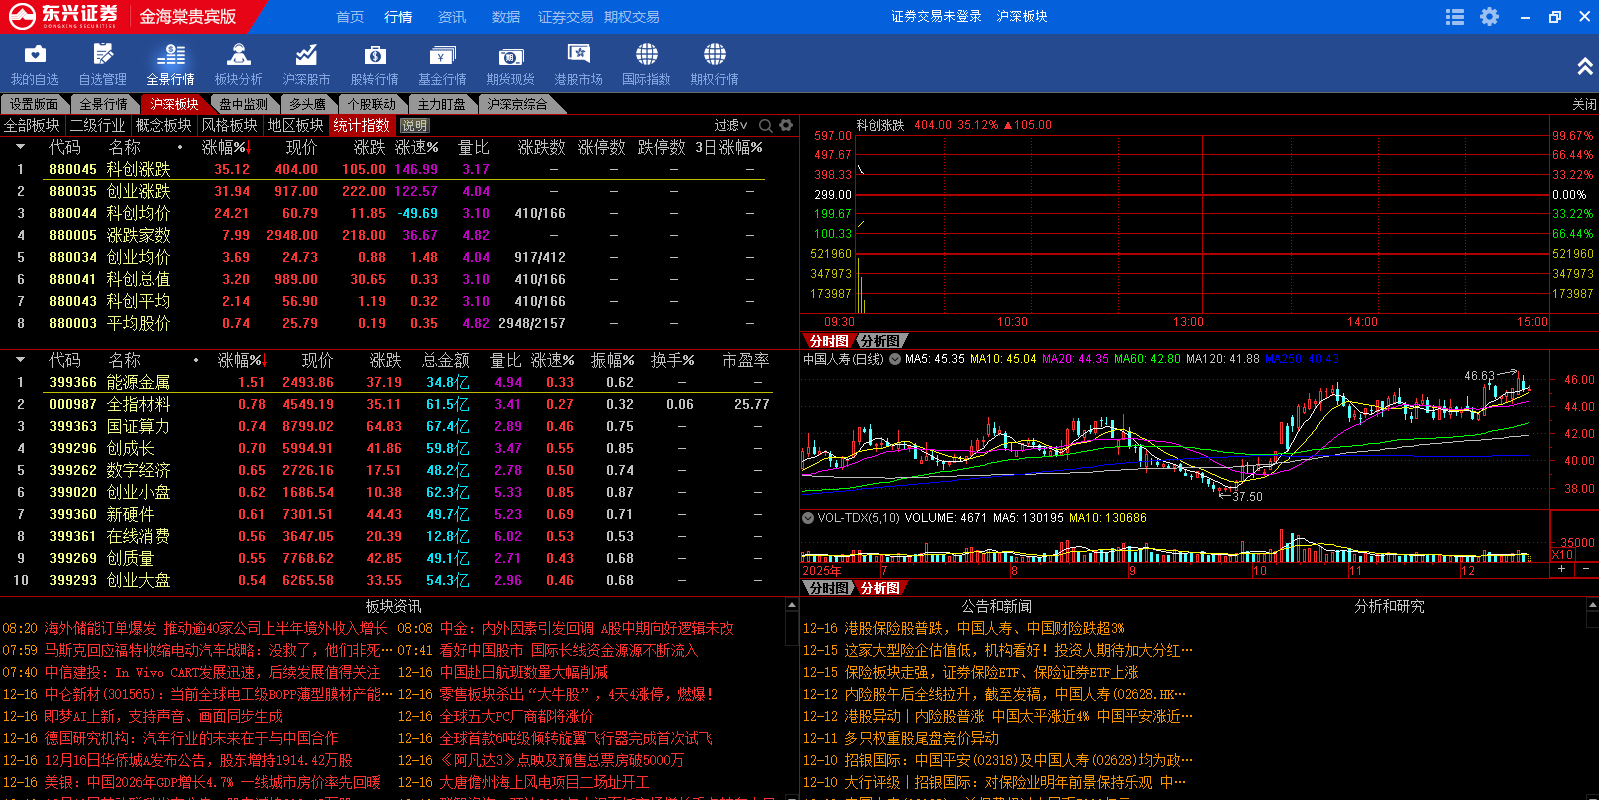
Task: Collapse the toolbar with double-chevron arrow
Action: [1584, 66]
